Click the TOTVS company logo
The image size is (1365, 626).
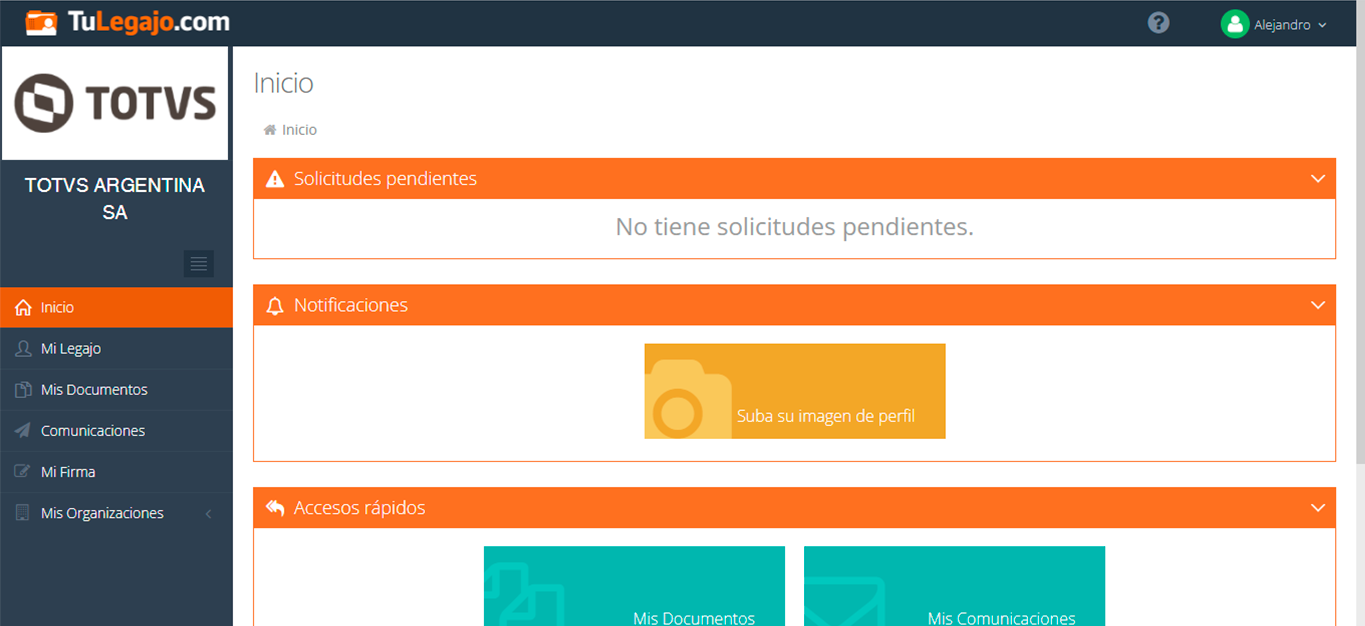point(115,103)
